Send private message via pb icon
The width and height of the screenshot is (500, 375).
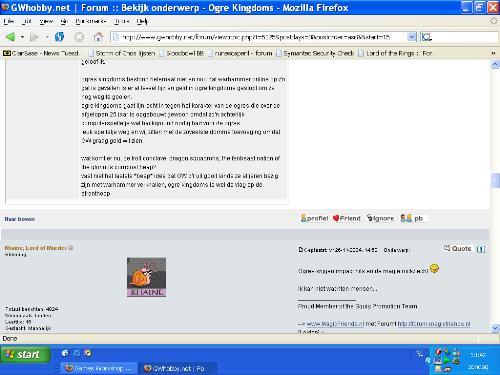coord(412,218)
